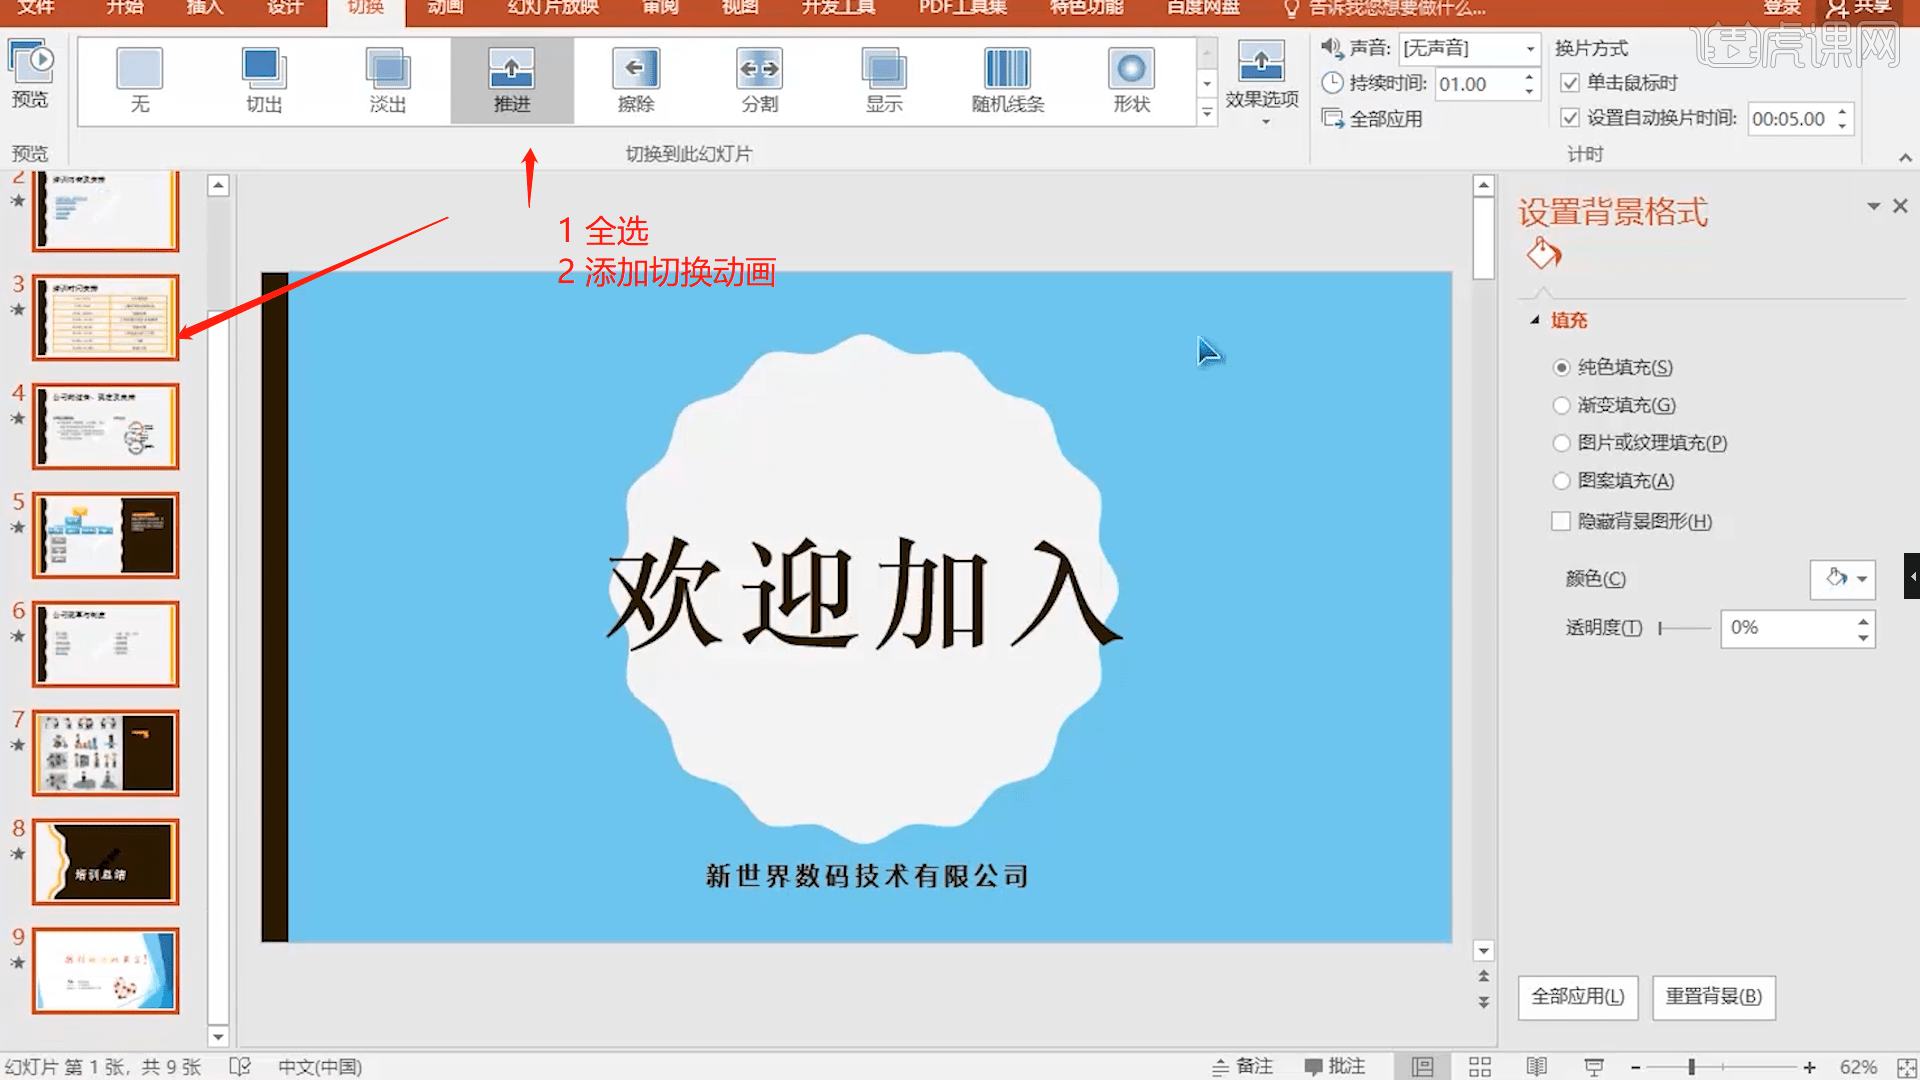Open the pane options dropdown arrow
The image size is (1920, 1080).
click(x=1873, y=206)
